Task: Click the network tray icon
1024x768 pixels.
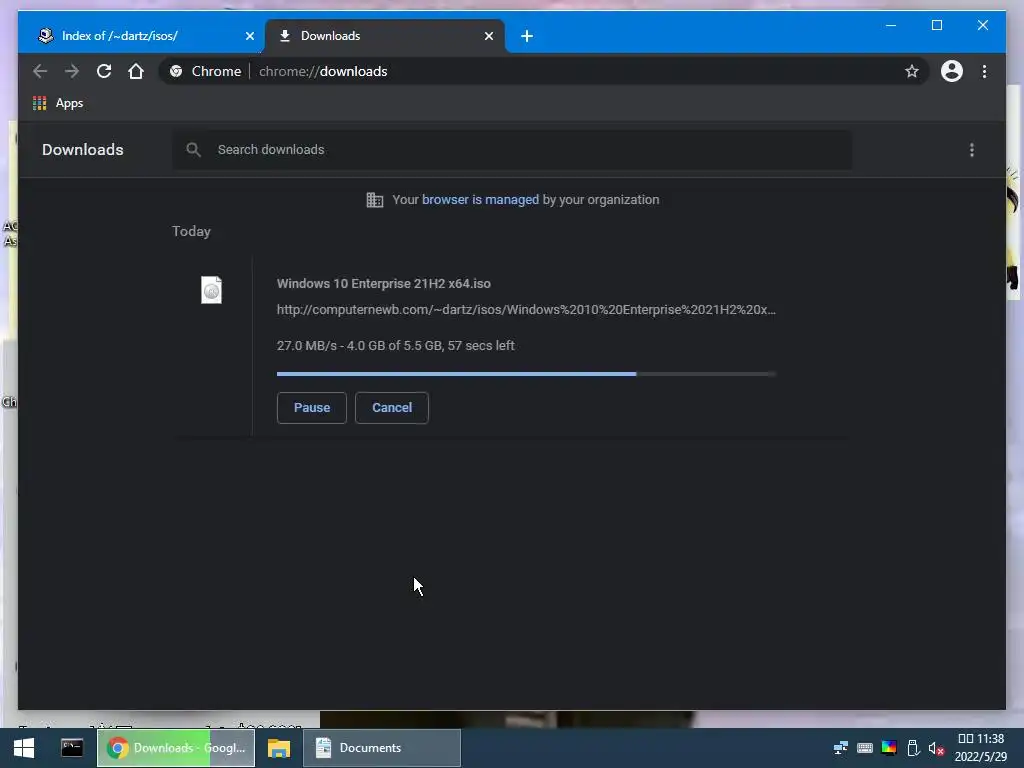Action: pos(840,748)
